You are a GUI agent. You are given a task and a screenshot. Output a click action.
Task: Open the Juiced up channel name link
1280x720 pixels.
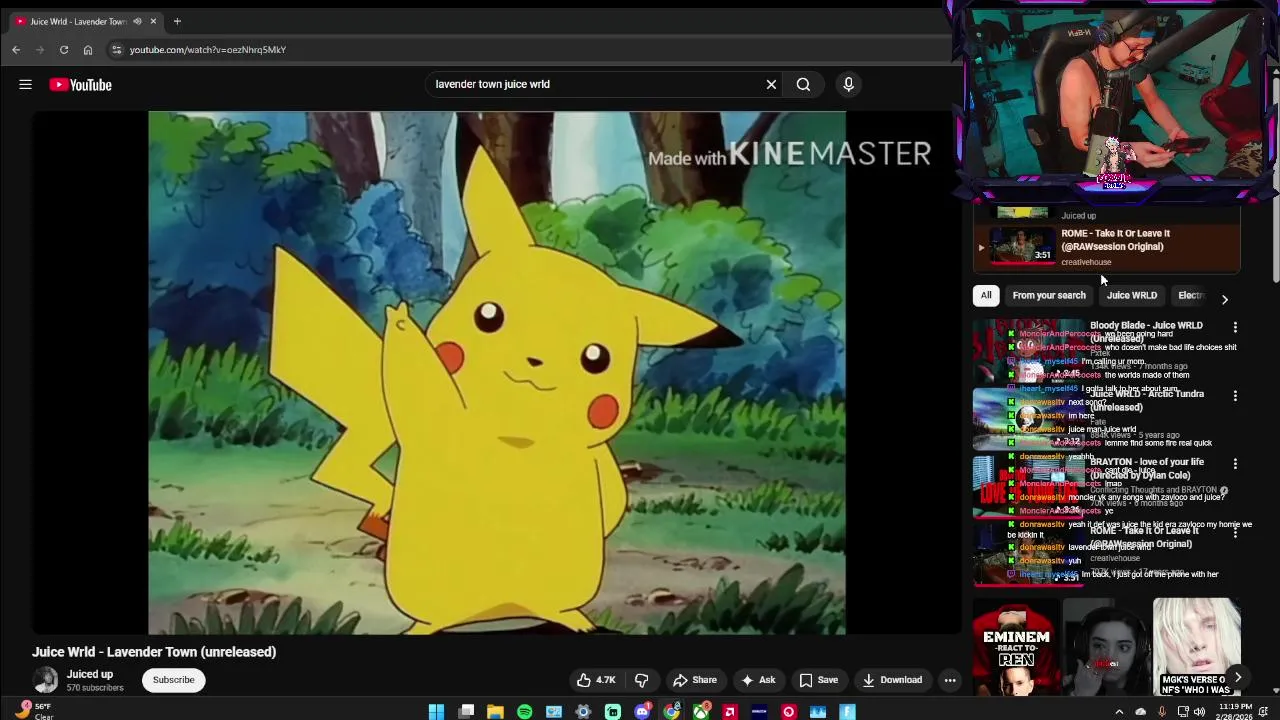90,674
